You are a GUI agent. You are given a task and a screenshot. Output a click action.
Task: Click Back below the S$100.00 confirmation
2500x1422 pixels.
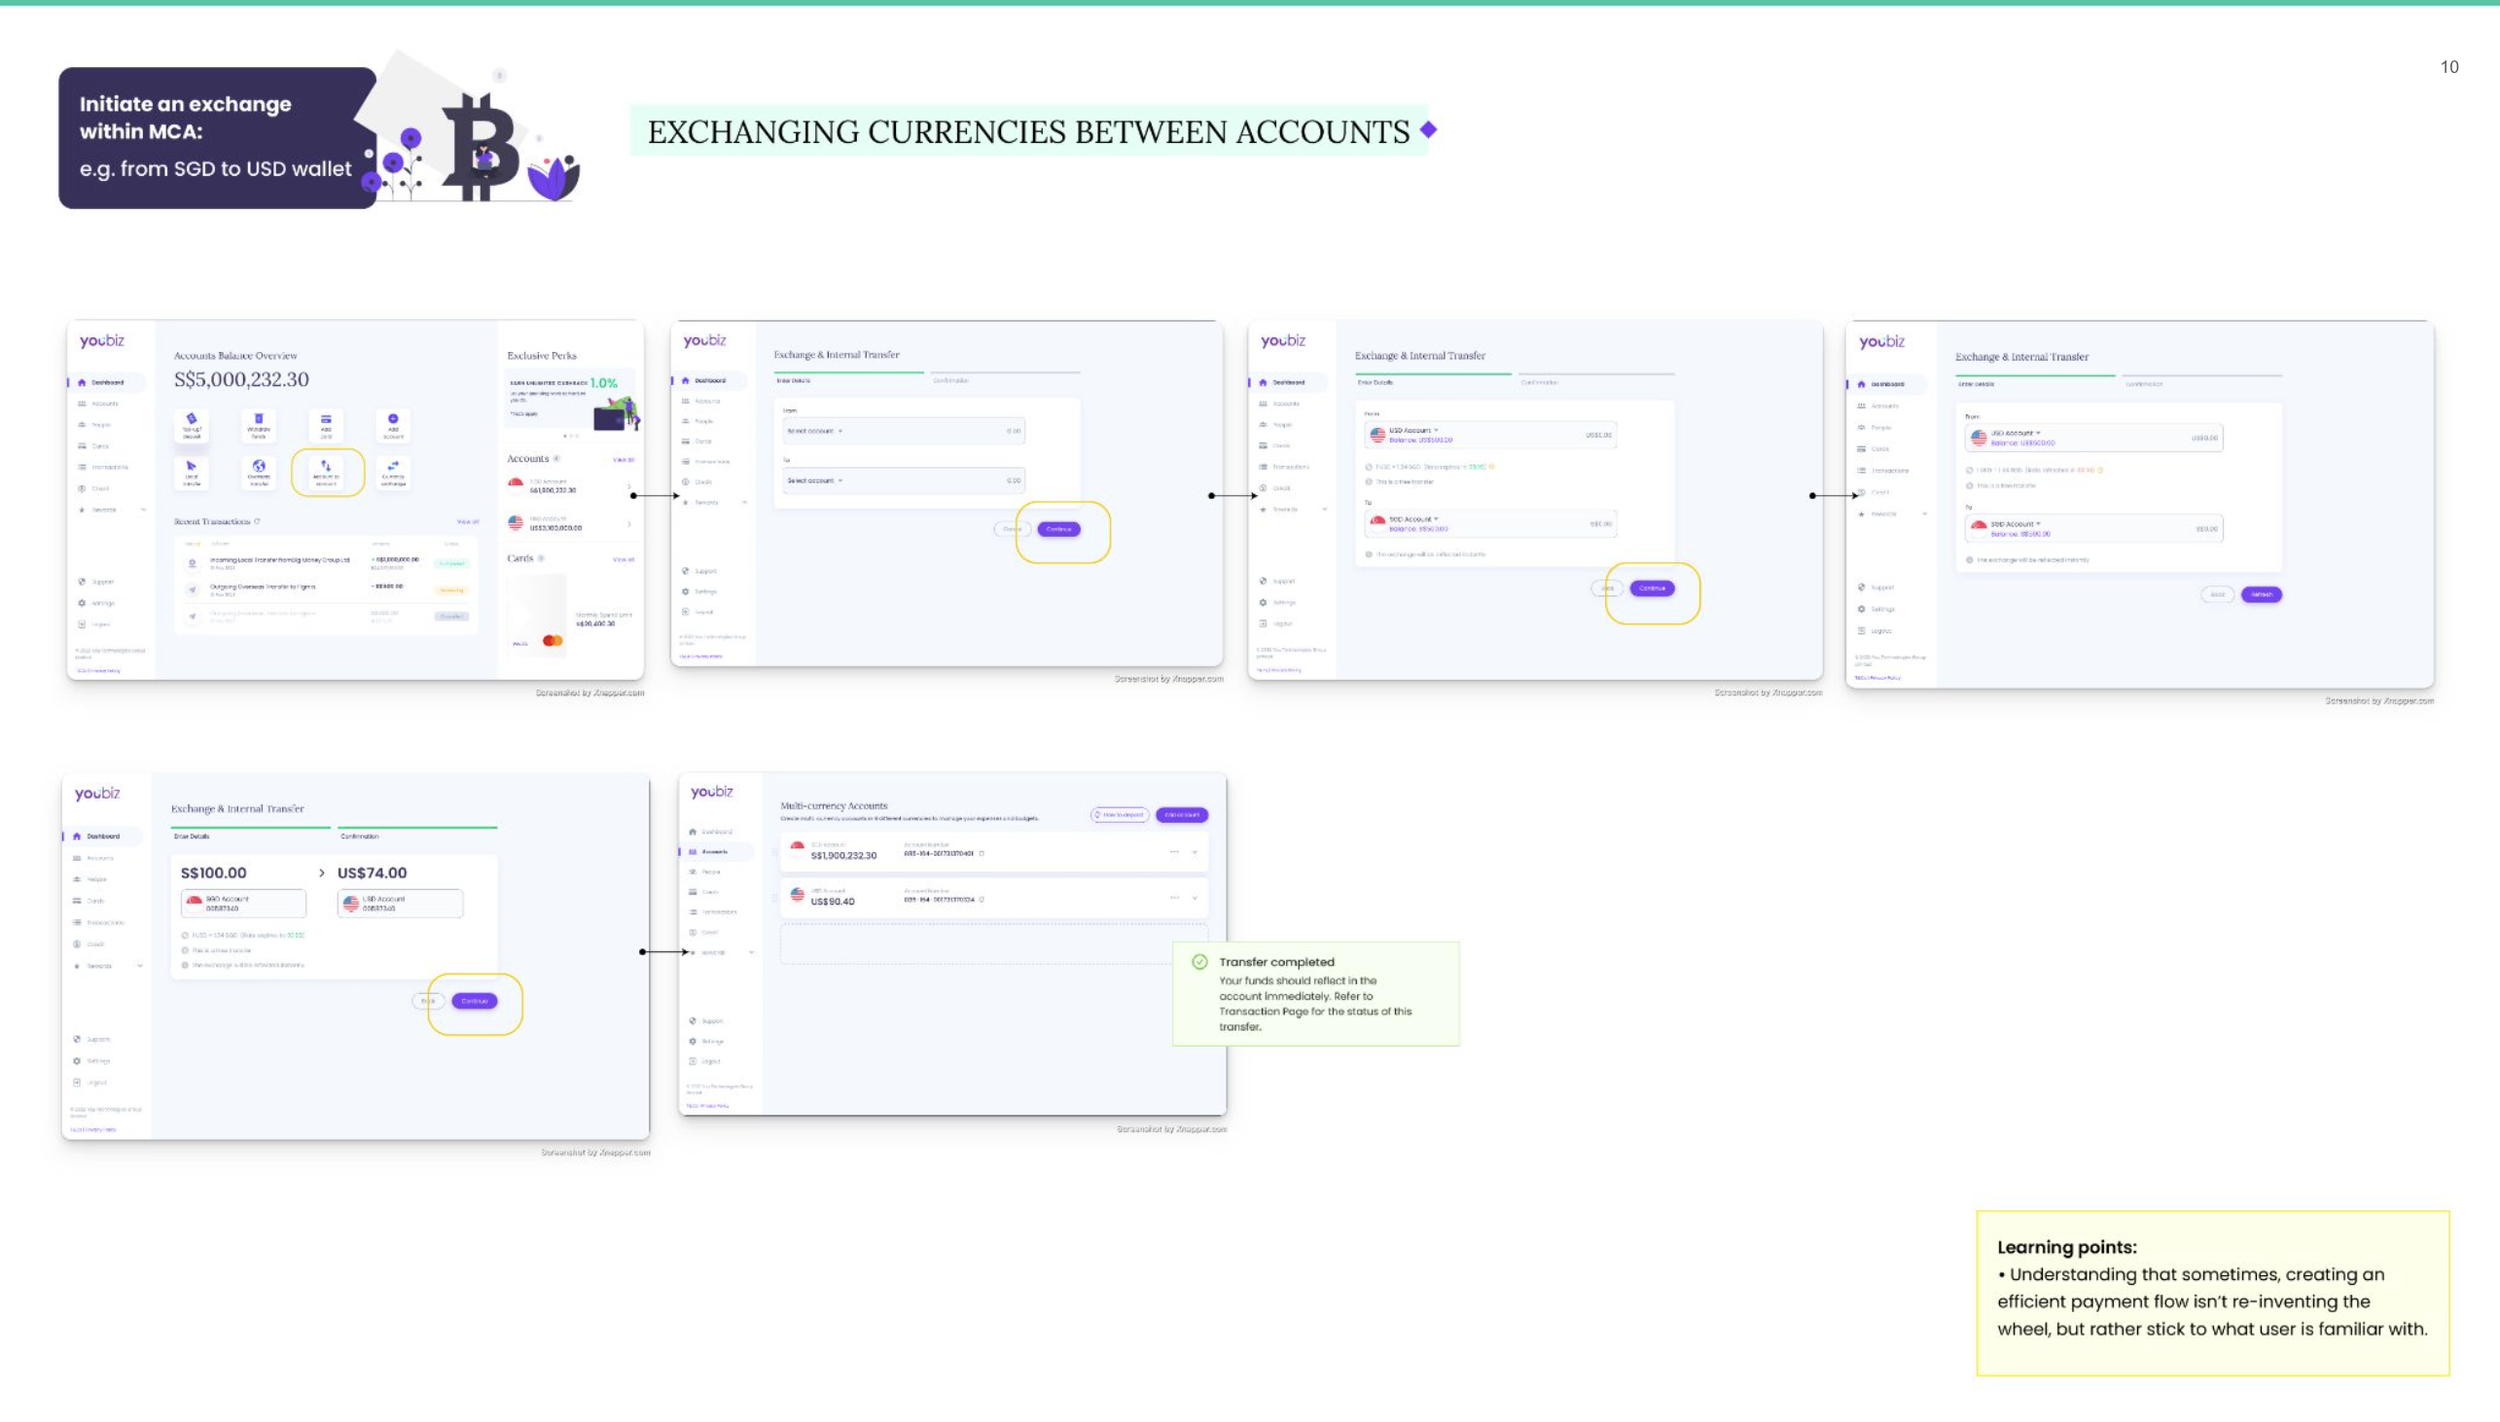(x=428, y=1001)
